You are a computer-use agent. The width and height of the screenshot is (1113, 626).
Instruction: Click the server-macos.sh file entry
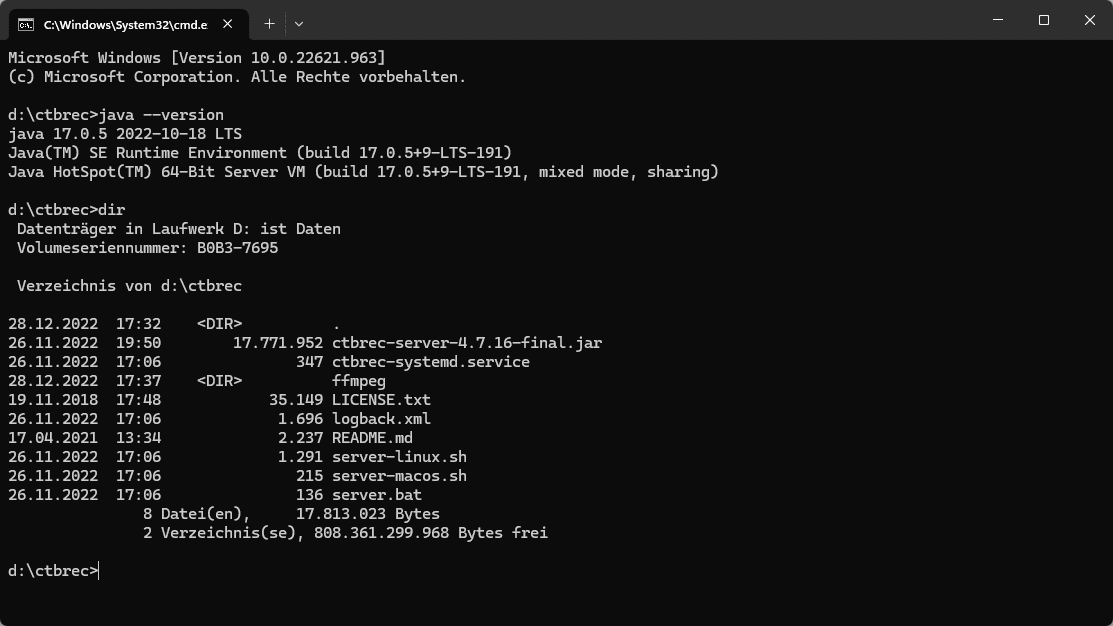click(400, 476)
